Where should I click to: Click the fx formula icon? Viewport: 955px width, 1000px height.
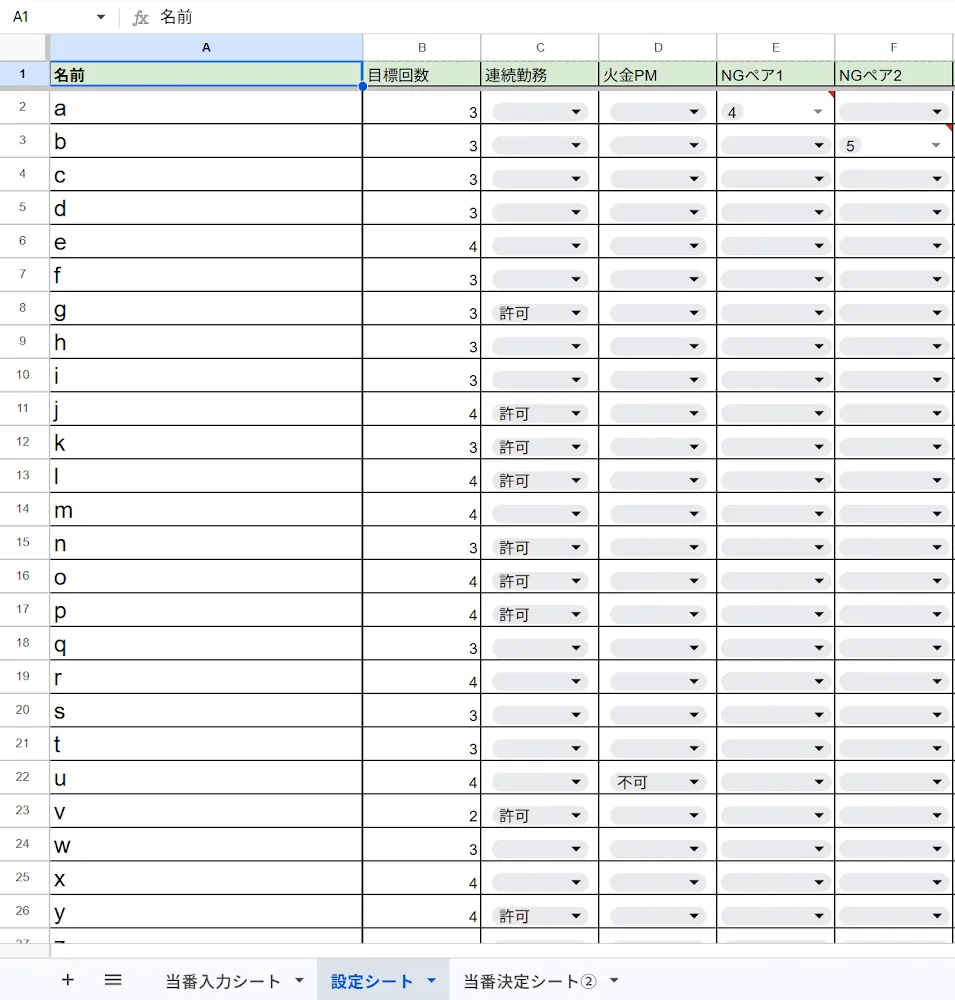[140, 17]
